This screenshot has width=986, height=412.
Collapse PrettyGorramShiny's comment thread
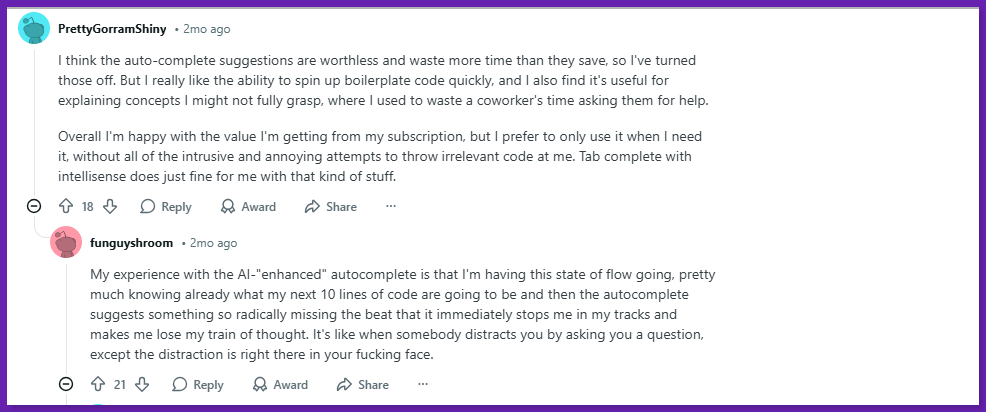click(34, 206)
